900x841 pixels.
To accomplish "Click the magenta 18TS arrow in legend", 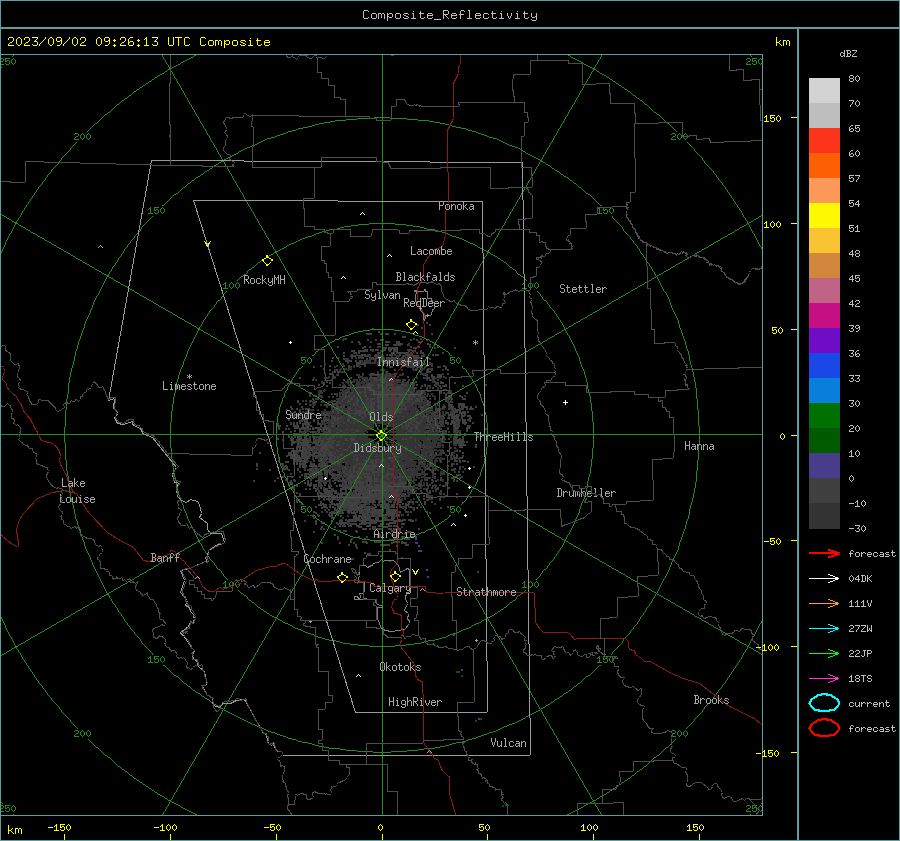I will 824,679.
